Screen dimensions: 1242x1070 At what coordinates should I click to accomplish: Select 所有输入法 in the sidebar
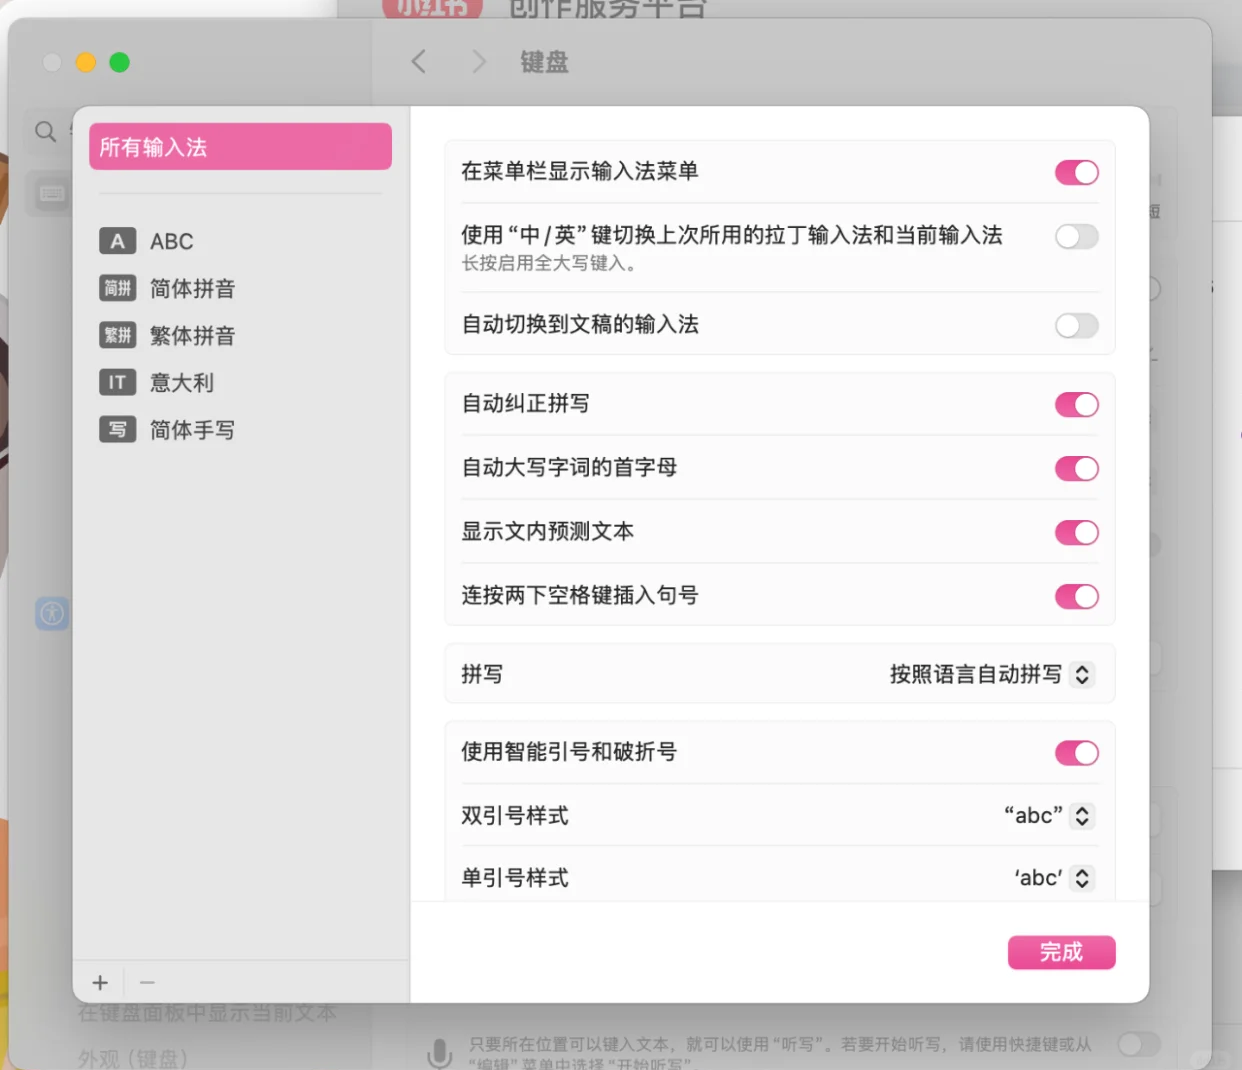click(240, 146)
